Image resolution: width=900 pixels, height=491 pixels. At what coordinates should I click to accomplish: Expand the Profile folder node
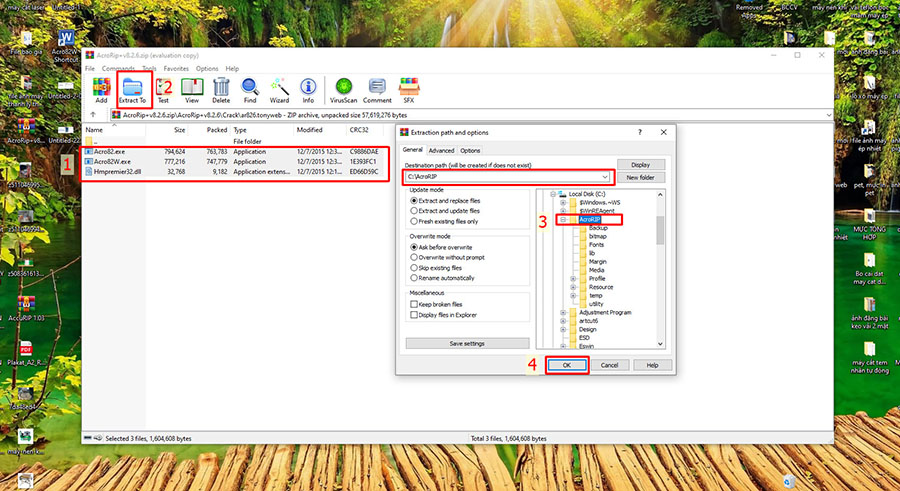click(x=573, y=279)
